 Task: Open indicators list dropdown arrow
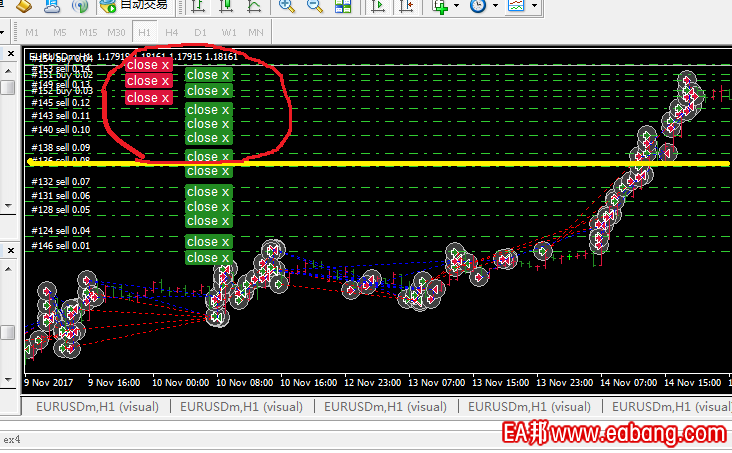tap(459, 7)
